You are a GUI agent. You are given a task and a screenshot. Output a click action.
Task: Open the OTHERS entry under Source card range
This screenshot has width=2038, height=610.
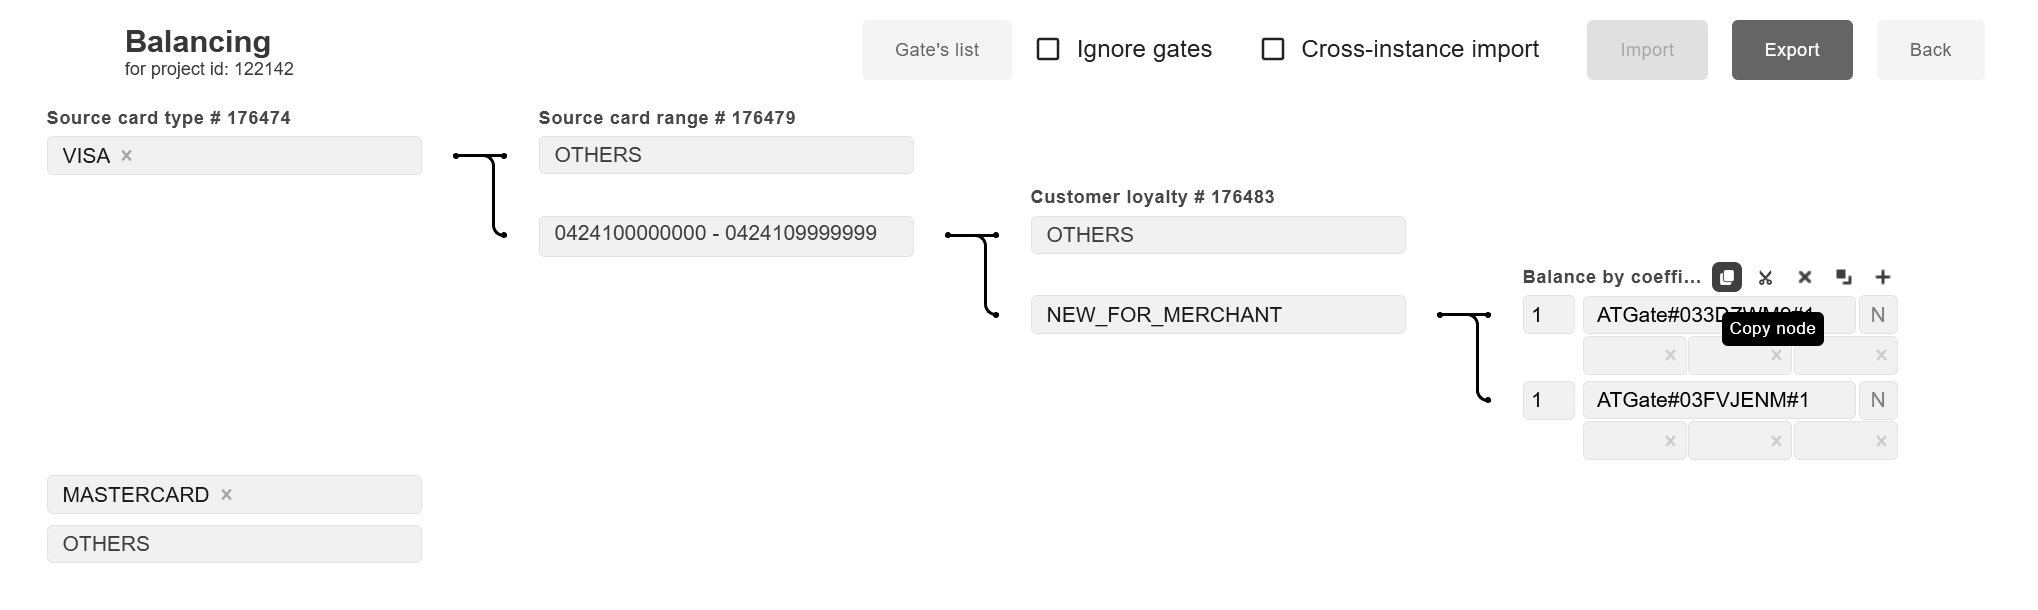(725, 155)
